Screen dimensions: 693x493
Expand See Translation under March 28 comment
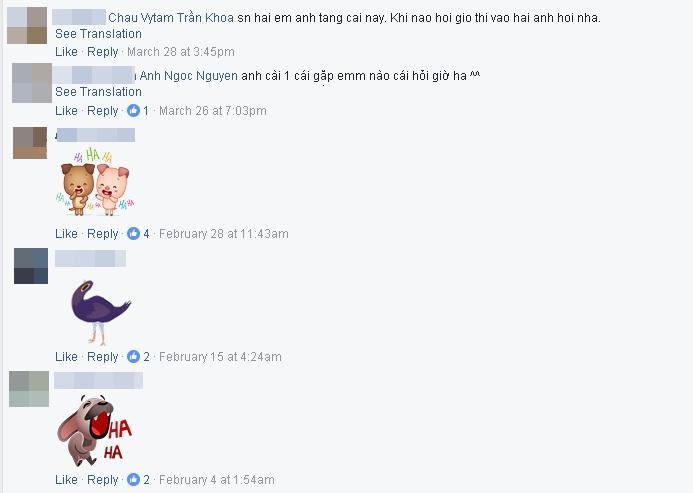[98, 34]
